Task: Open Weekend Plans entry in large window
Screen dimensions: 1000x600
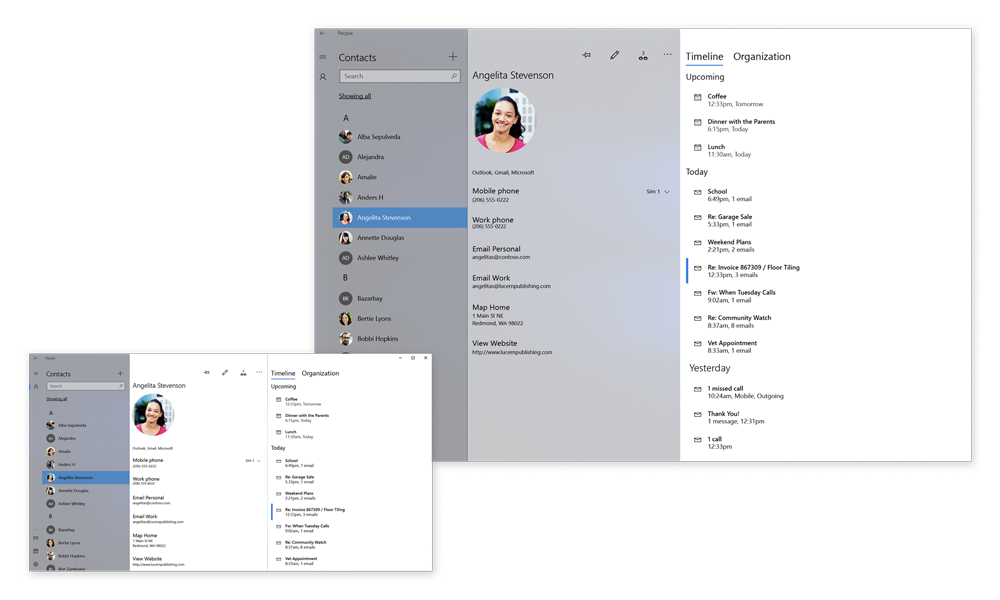Action: (730, 246)
